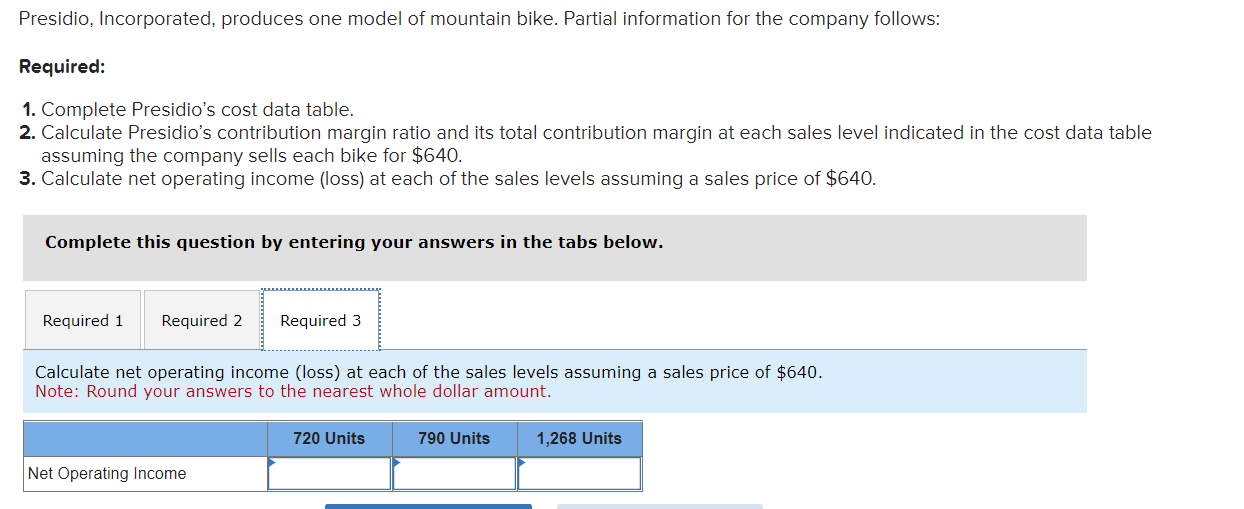Click the red rounding note text

click(x=293, y=392)
